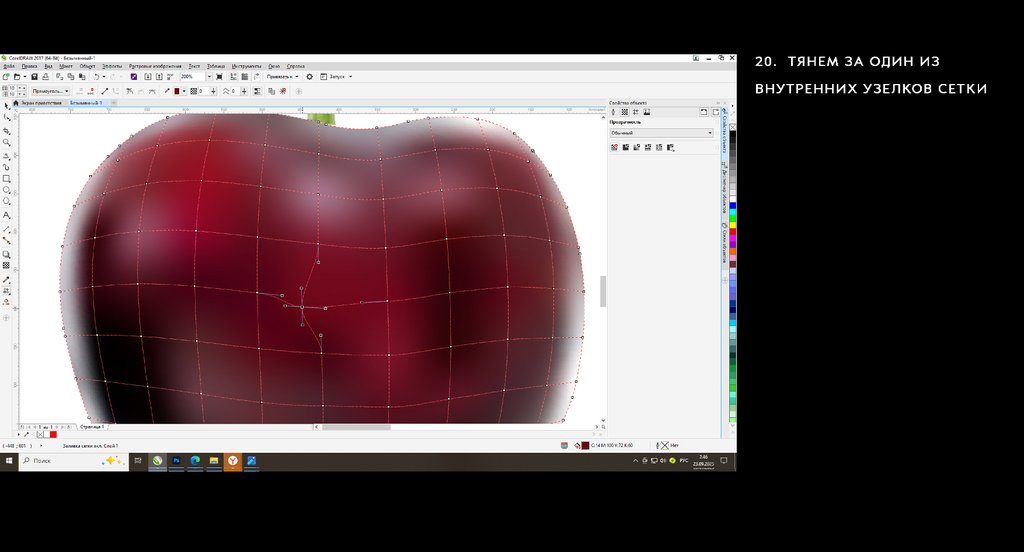This screenshot has height=552, width=1024.
Task: Open the Options gear icon
Action: [310, 76]
